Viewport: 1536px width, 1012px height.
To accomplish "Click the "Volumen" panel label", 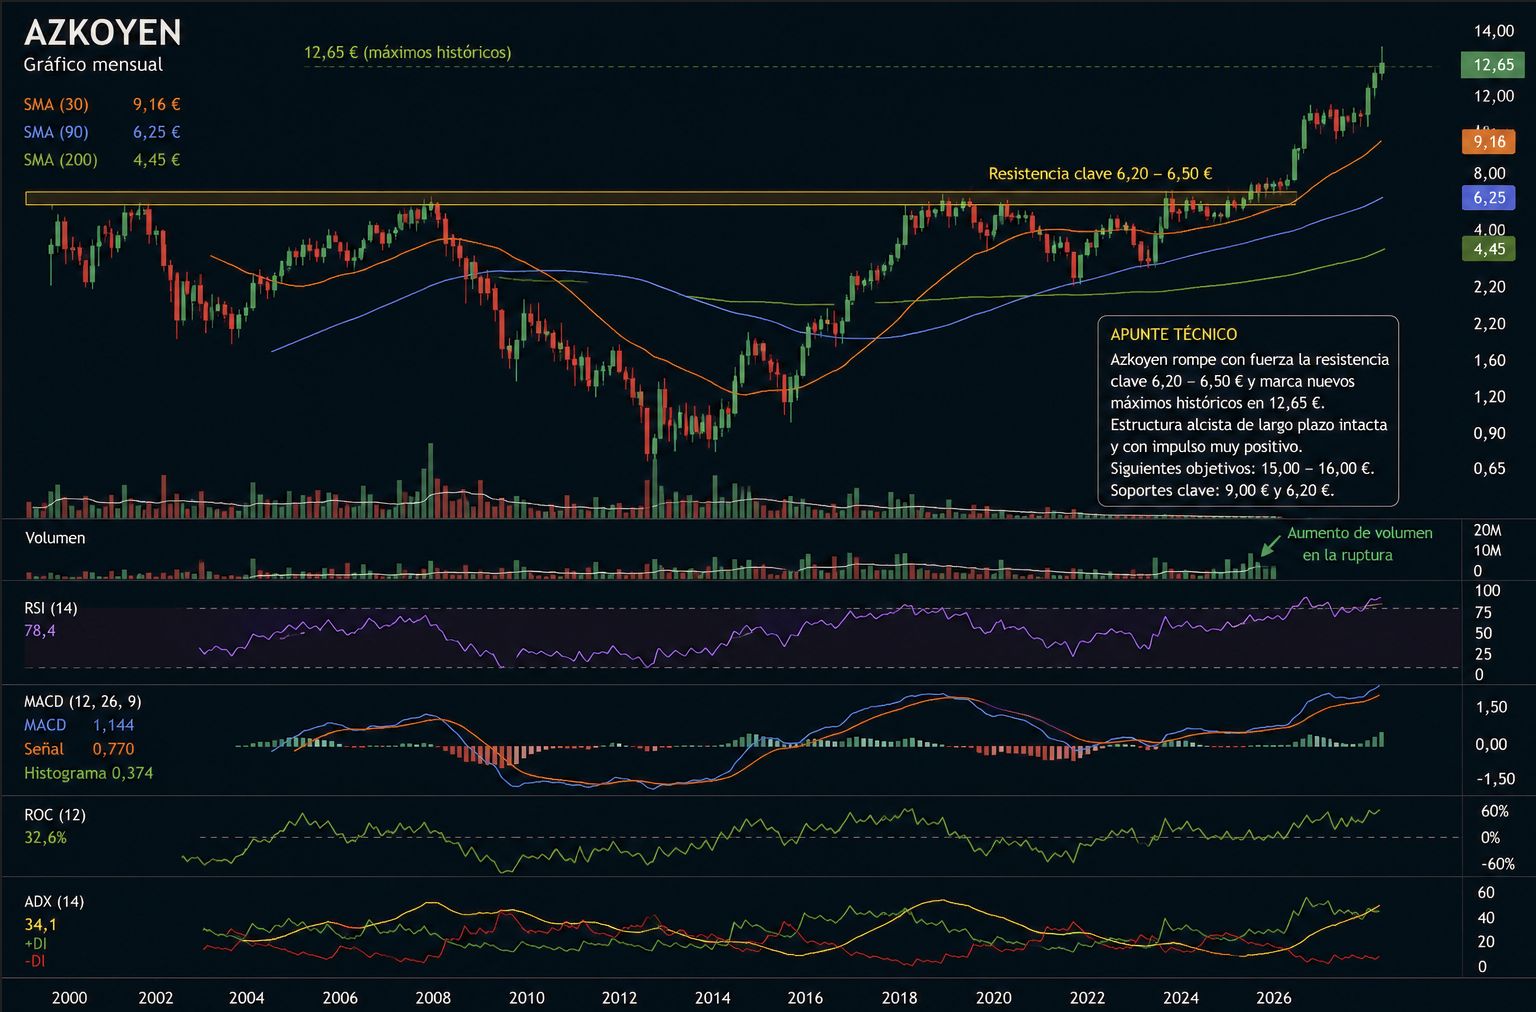I will click(55, 538).
